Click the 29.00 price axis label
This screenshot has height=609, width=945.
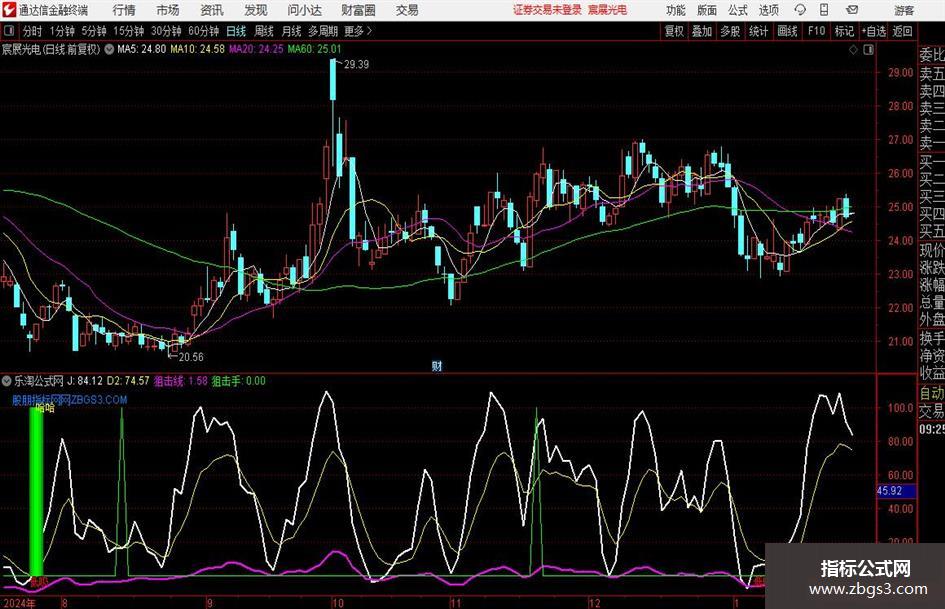tap(900, 72)
